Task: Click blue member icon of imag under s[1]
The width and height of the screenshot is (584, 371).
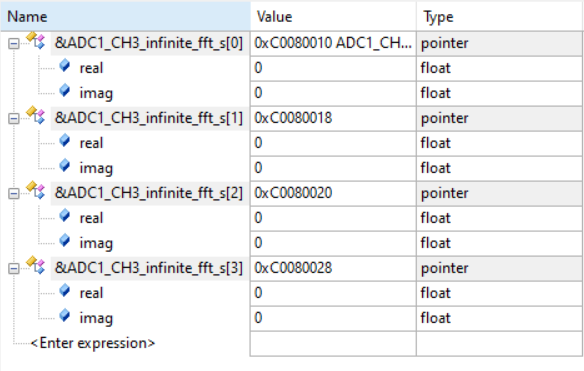Action: point(64,166)
